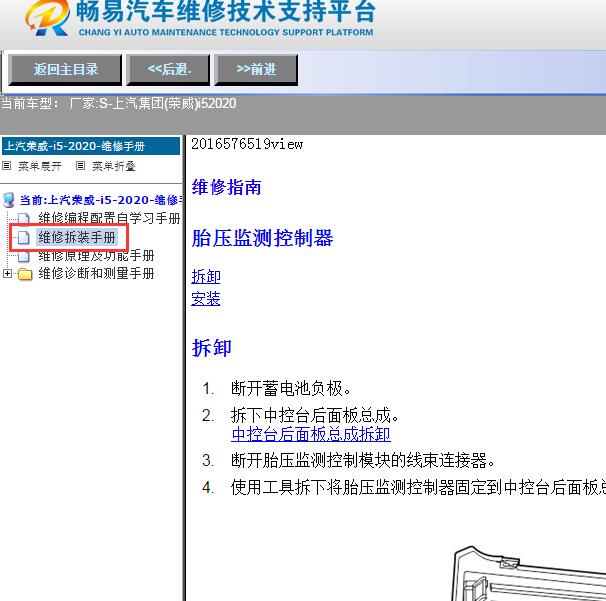Click step 1 断开蓄电池负极
The width and height of the screenshot is (606, 601).
pyautogui.click(x=291, y=388)
